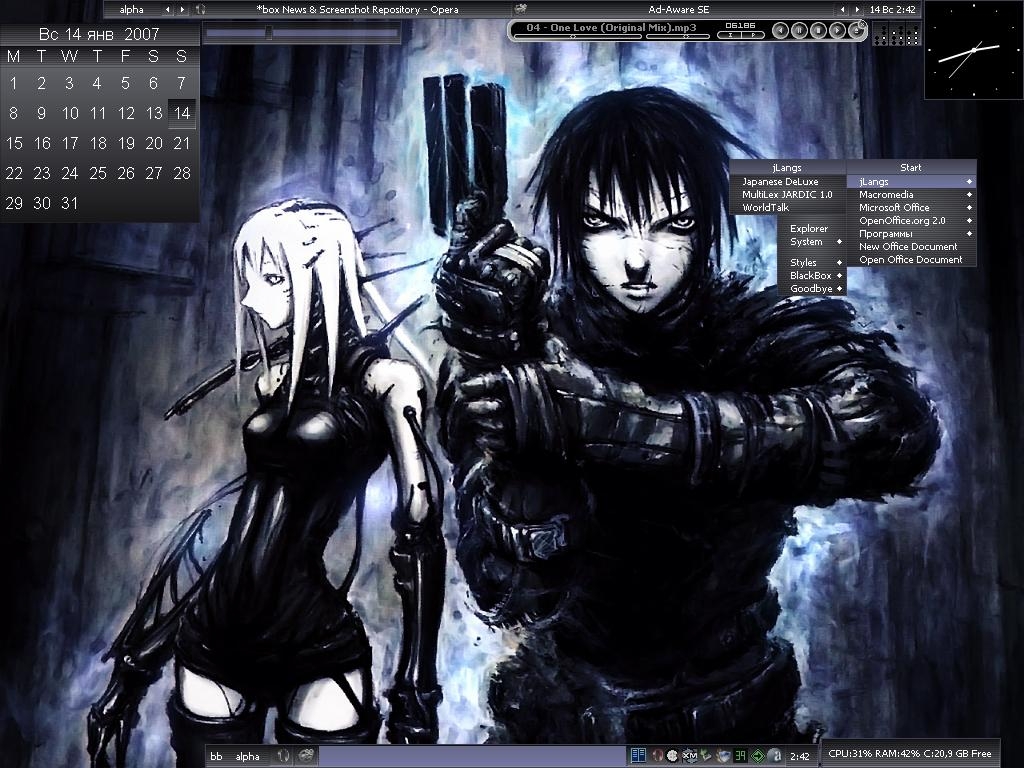Image resolution: width=1024 pixels, height=768 pixels.
Task: Click the red headphones tray icon
Action: click(657, 756)
